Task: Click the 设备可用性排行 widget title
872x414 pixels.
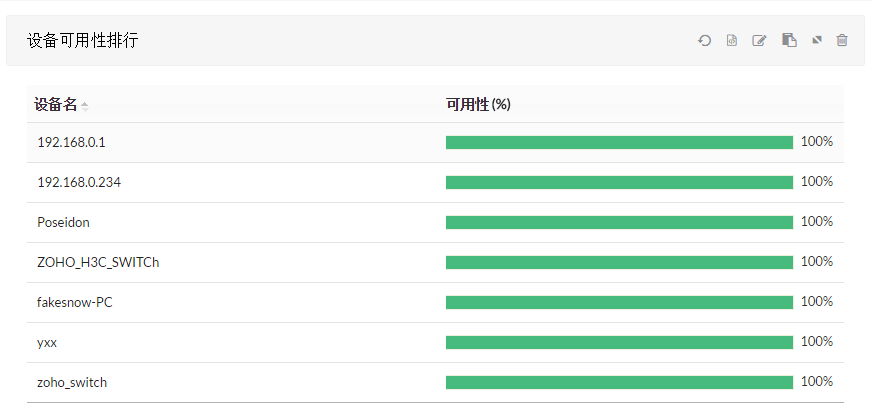Action: [x=82, y=41]
